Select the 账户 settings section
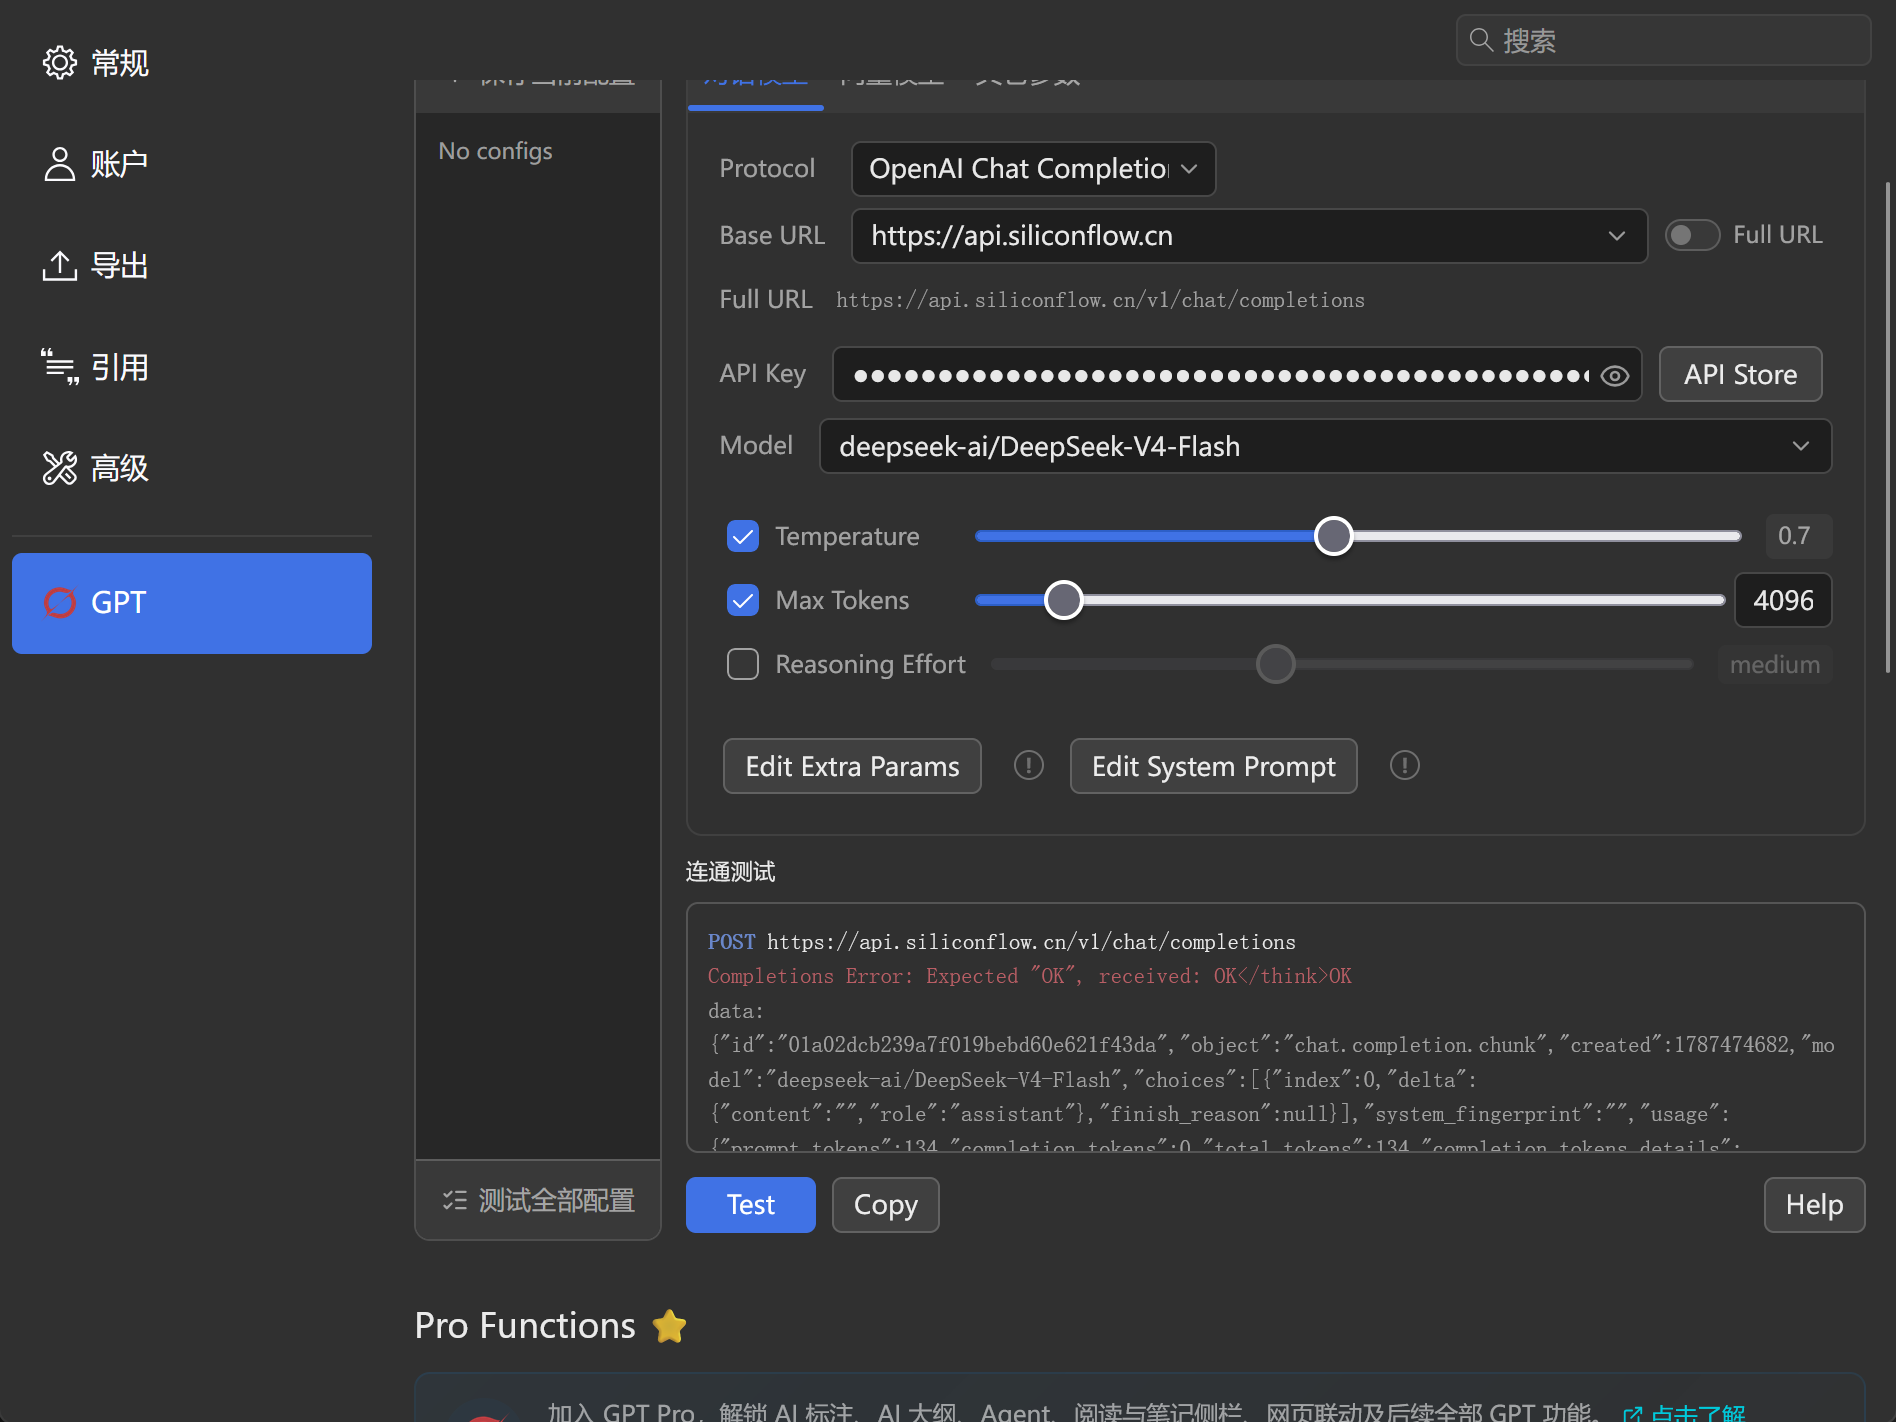Image resolution: width=1896 pixels, height=1422 pixels. click(192, 164)
